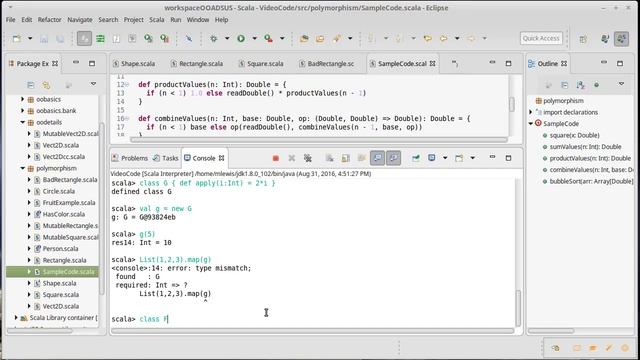
Task: Click the New file toolbar icon
Action: coord(17,38)
